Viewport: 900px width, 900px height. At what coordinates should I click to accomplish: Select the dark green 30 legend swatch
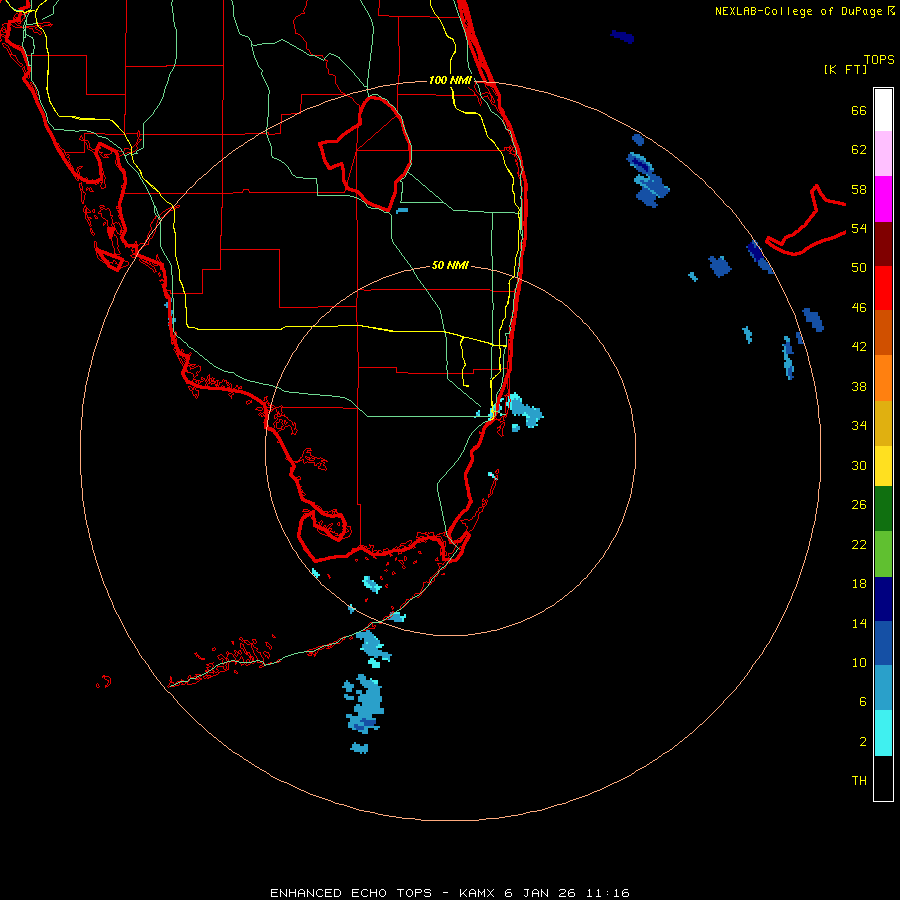883,509
